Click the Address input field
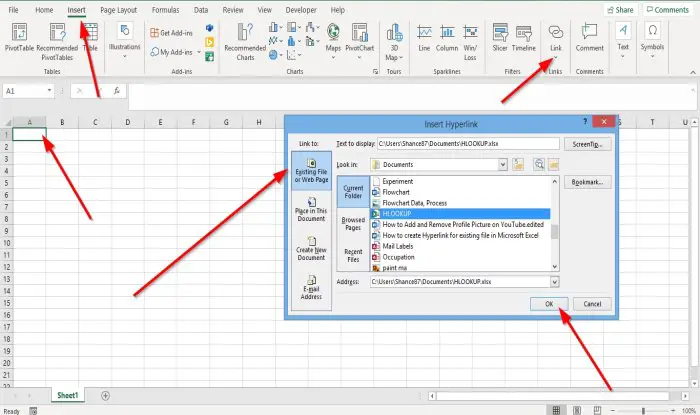 460,282
